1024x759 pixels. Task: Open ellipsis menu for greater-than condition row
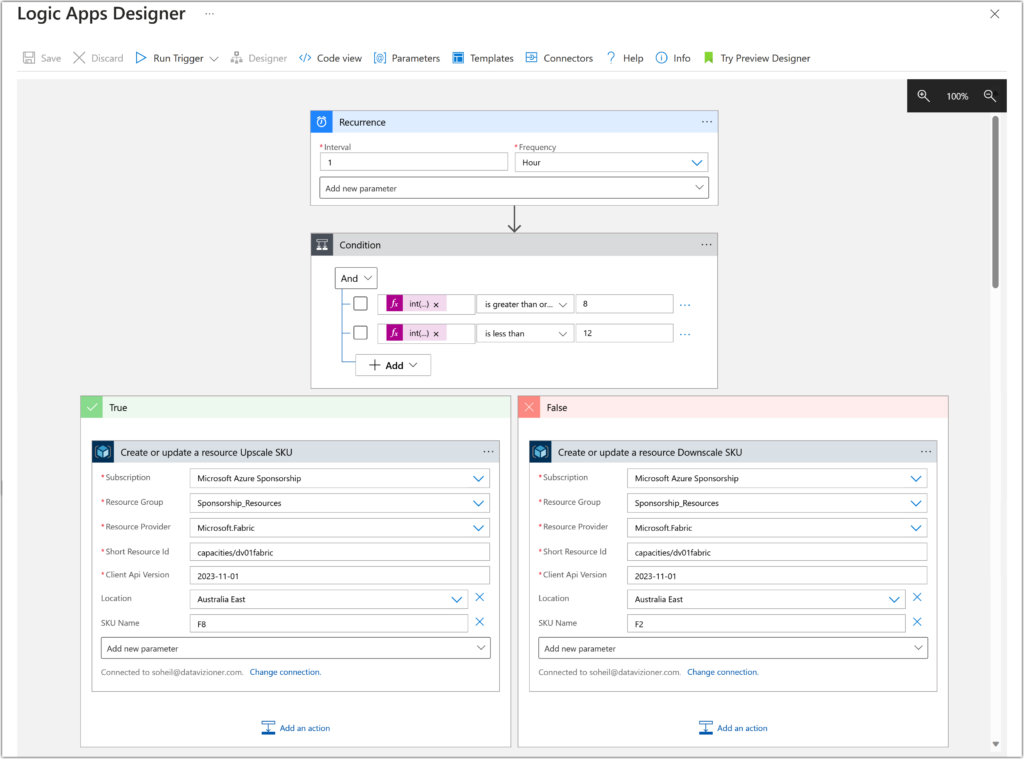tap(685, 305)
